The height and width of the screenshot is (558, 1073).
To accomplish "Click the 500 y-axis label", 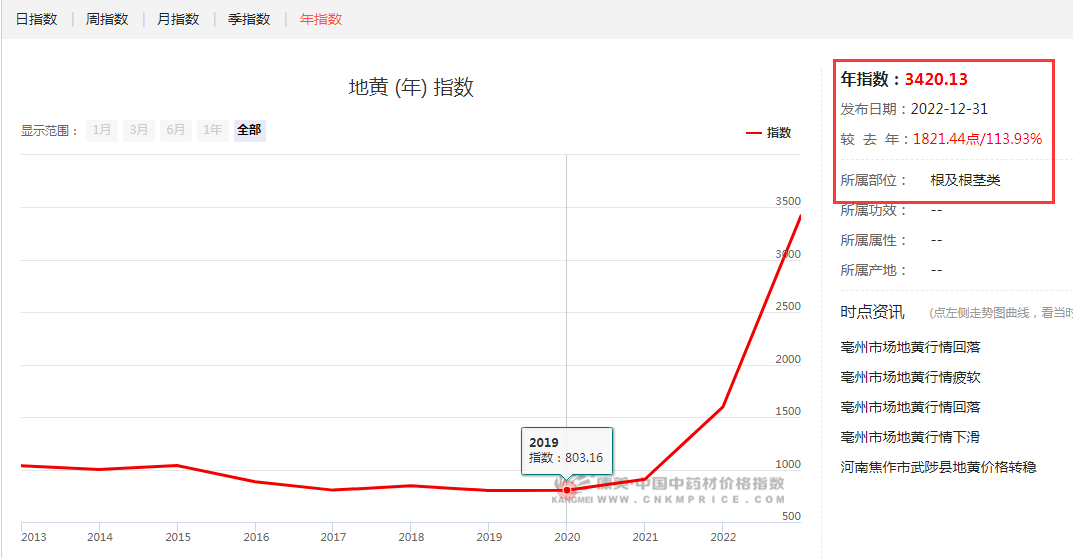I will (x=791, y=517).
